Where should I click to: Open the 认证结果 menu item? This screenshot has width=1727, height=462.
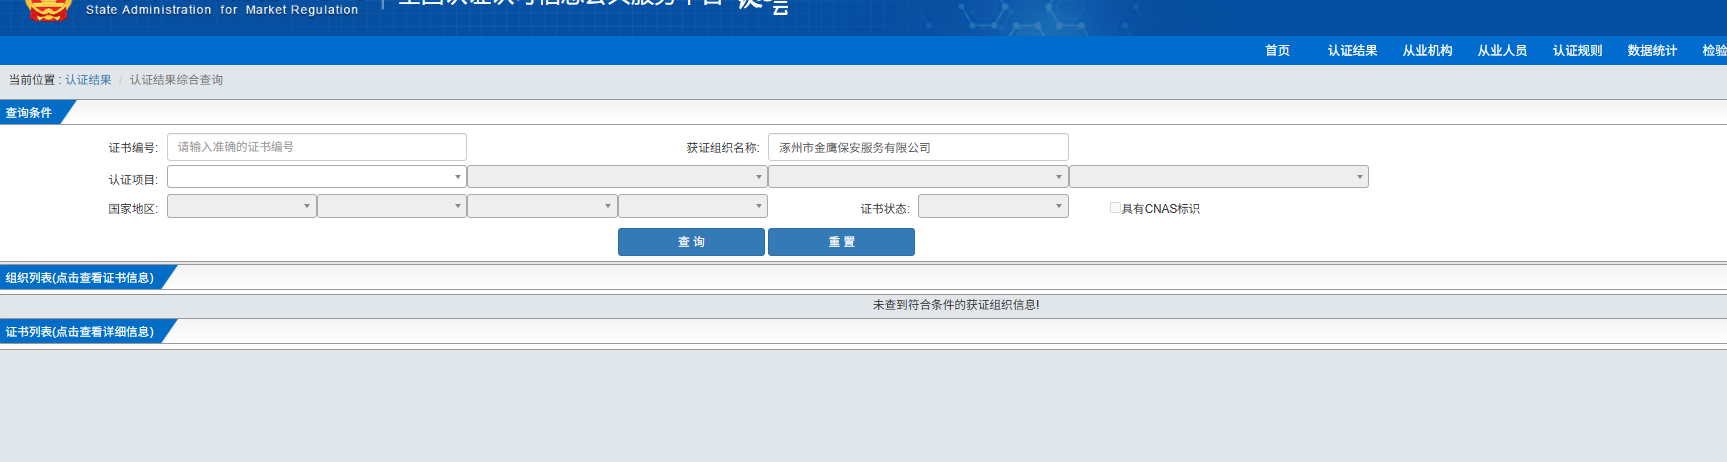coord(1352,51)
